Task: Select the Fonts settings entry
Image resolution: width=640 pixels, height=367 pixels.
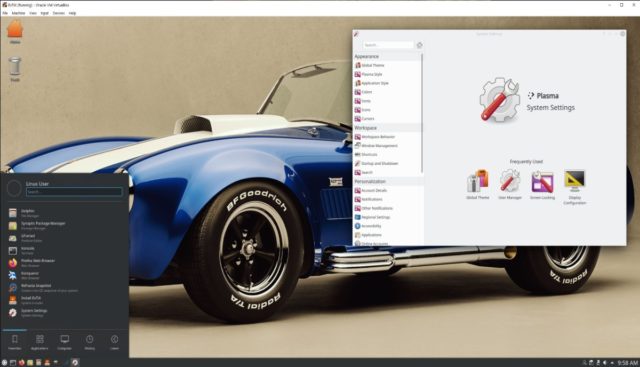Action: tap(363, 101)
